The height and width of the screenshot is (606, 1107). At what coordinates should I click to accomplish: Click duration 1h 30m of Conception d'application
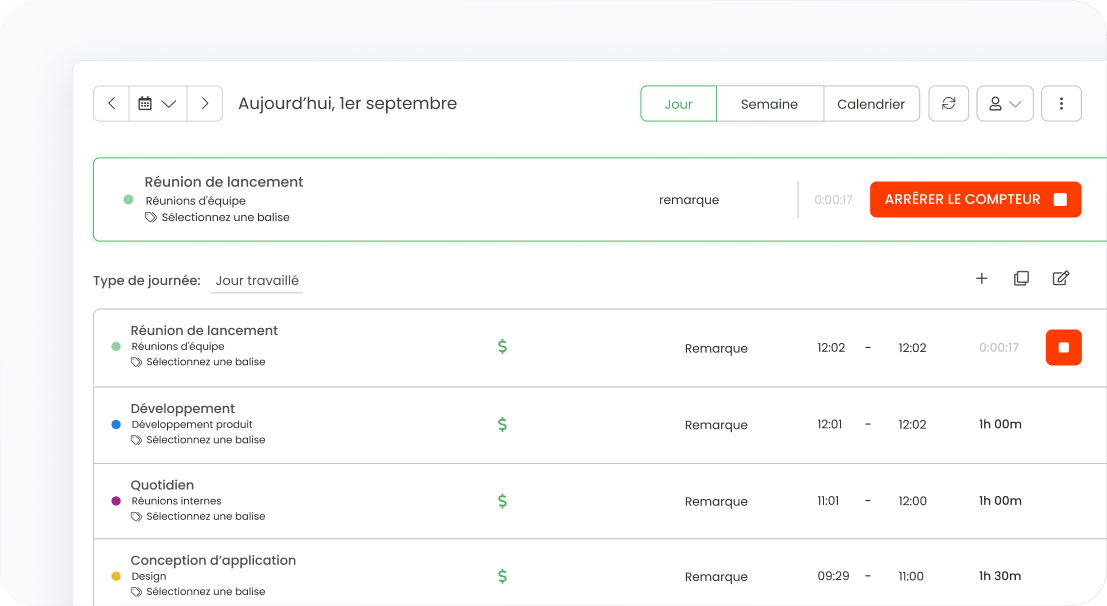1000,576
